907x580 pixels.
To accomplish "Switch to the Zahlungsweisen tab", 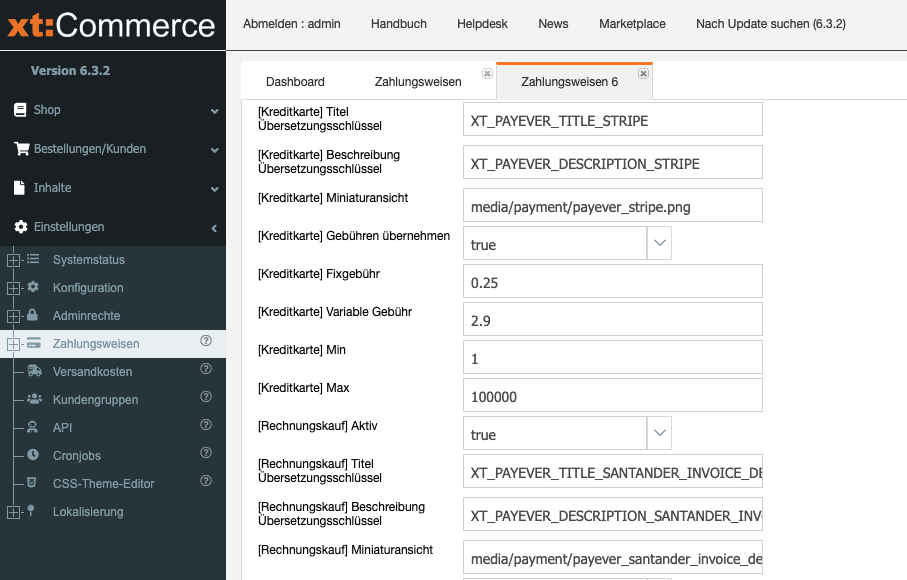I will [418, 82].
